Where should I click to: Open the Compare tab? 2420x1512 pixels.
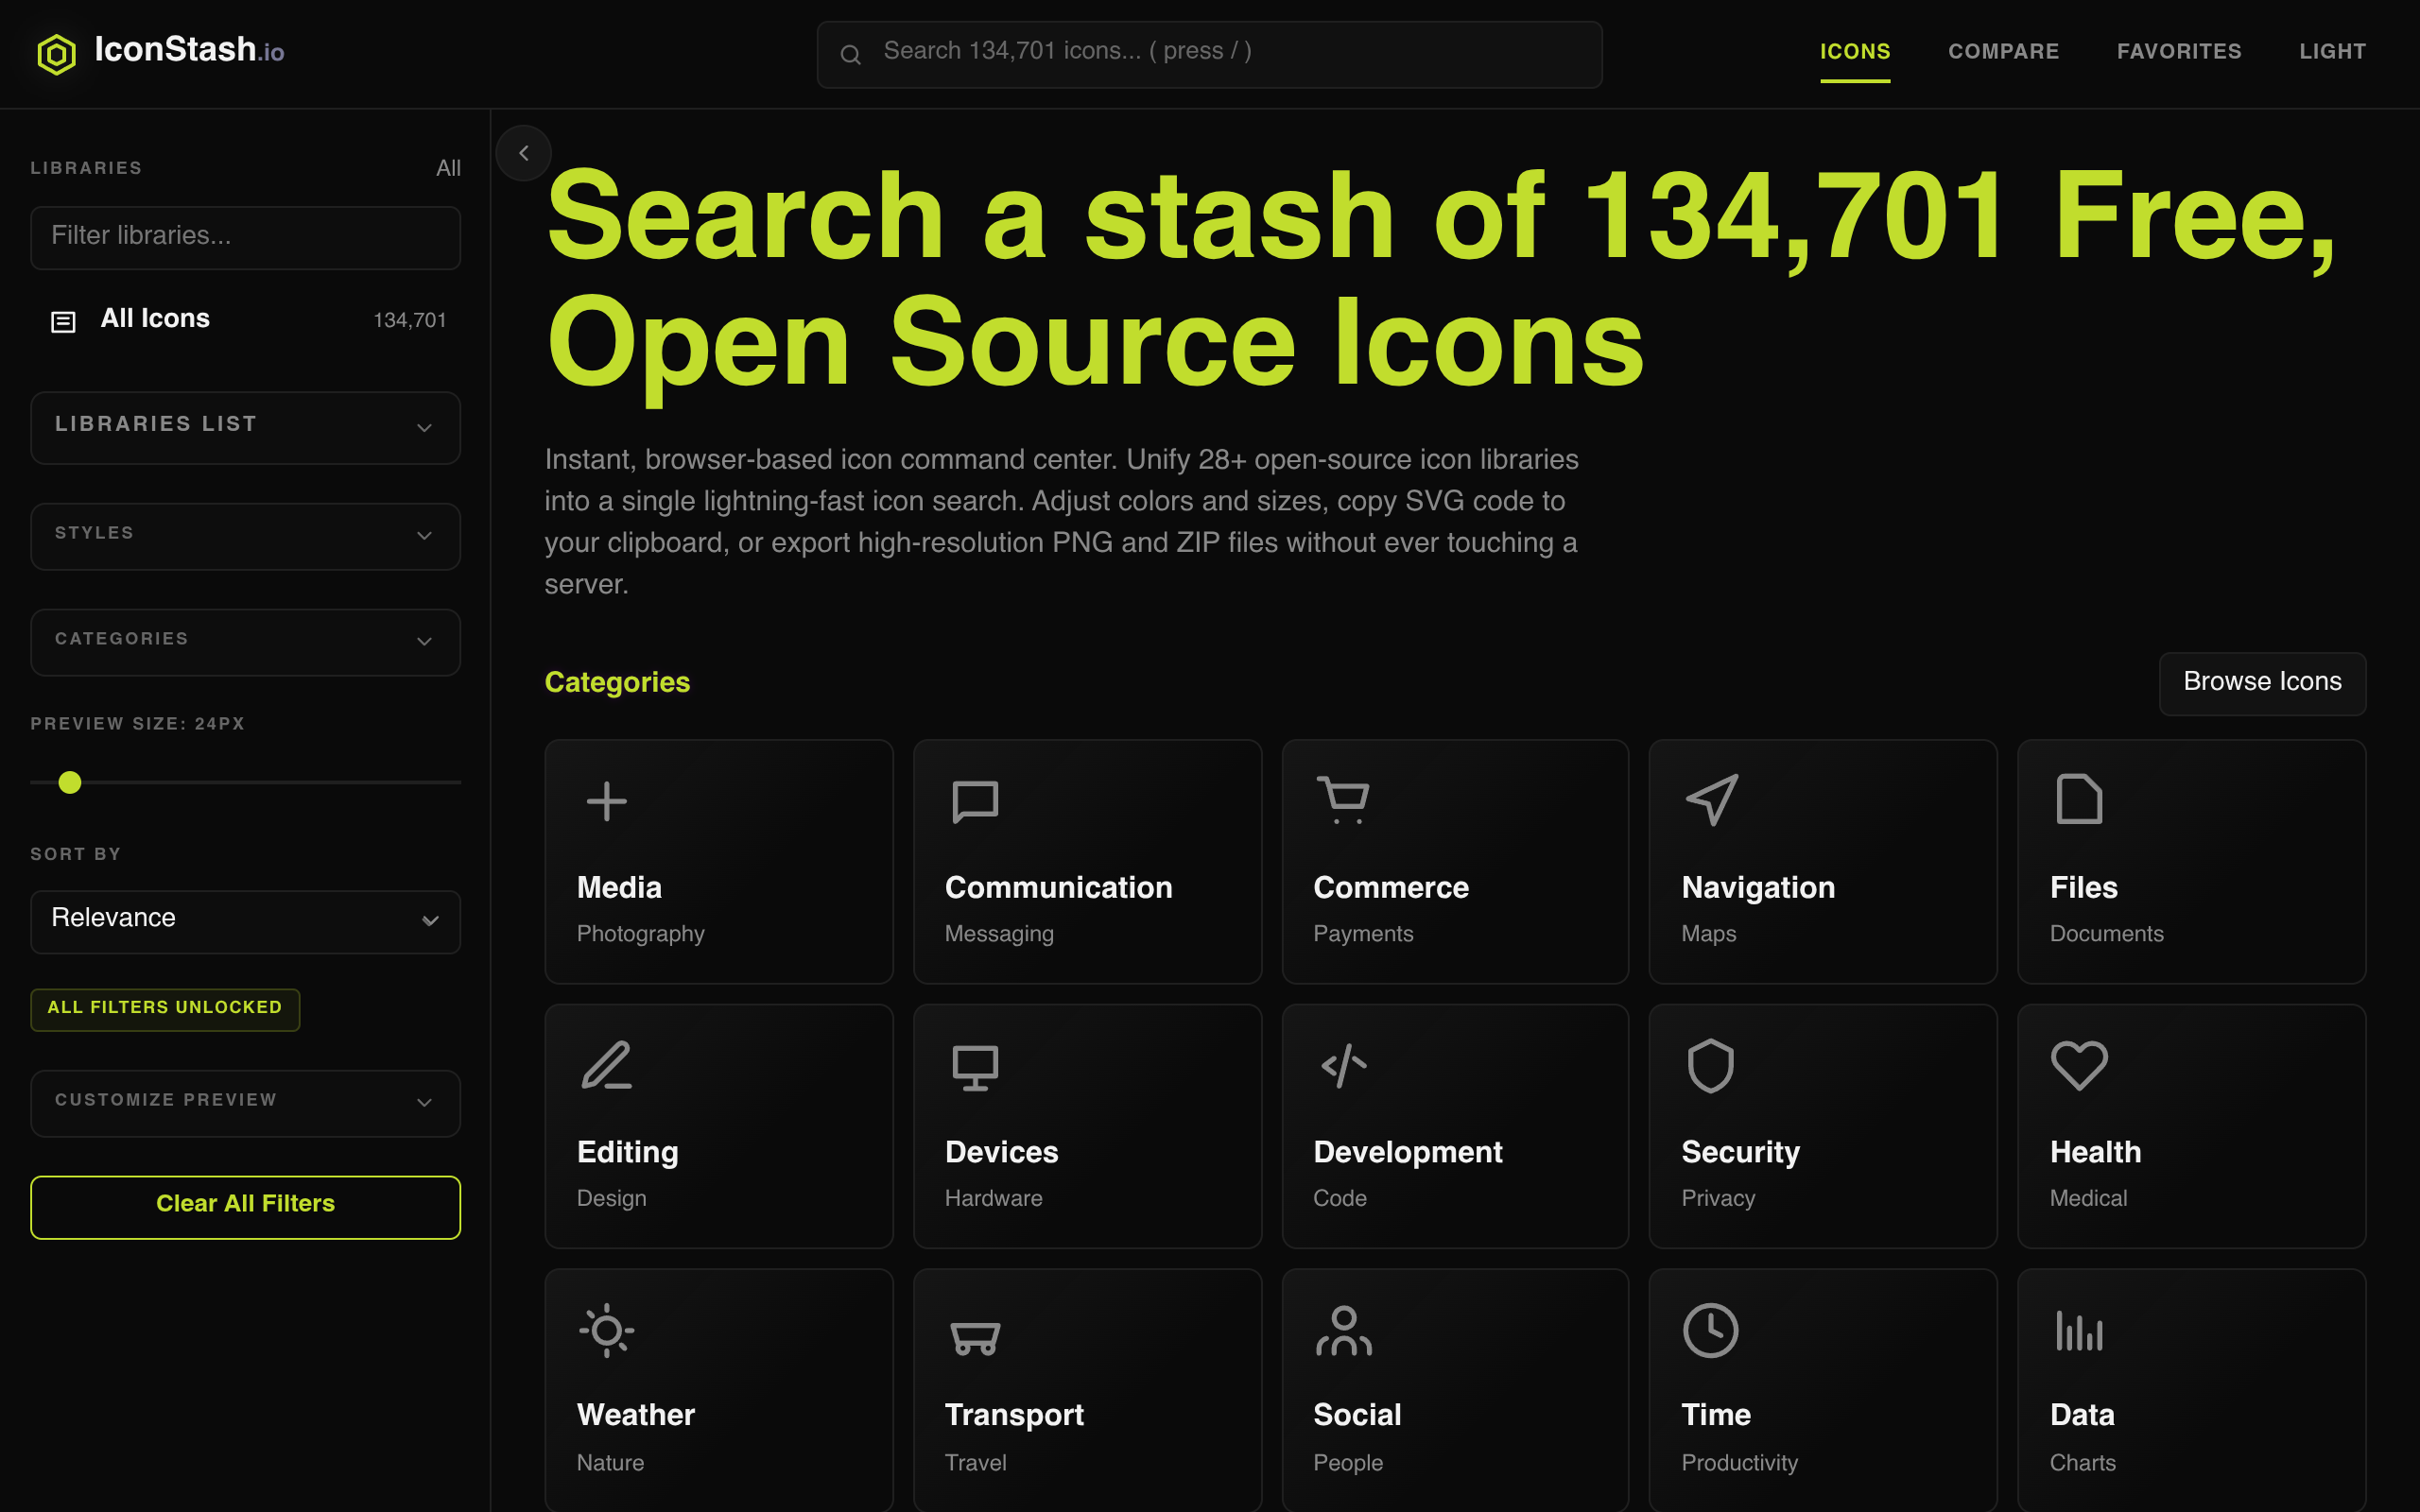tap(2003, 52)
